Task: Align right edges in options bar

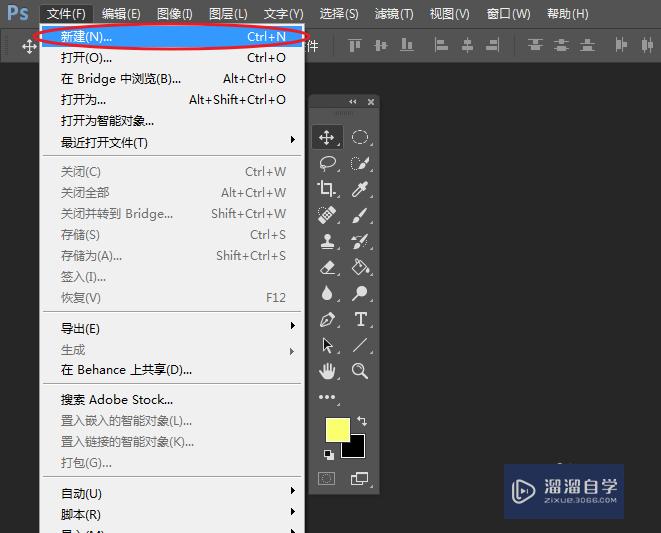Action: pyautogui.click(x=493, y=45)
